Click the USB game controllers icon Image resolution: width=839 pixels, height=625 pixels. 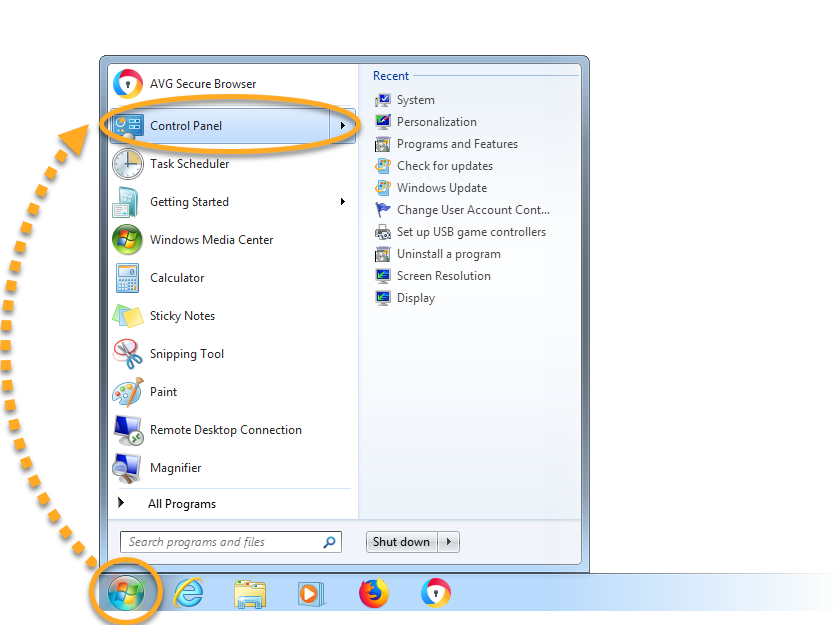click(x=383, y=232)
